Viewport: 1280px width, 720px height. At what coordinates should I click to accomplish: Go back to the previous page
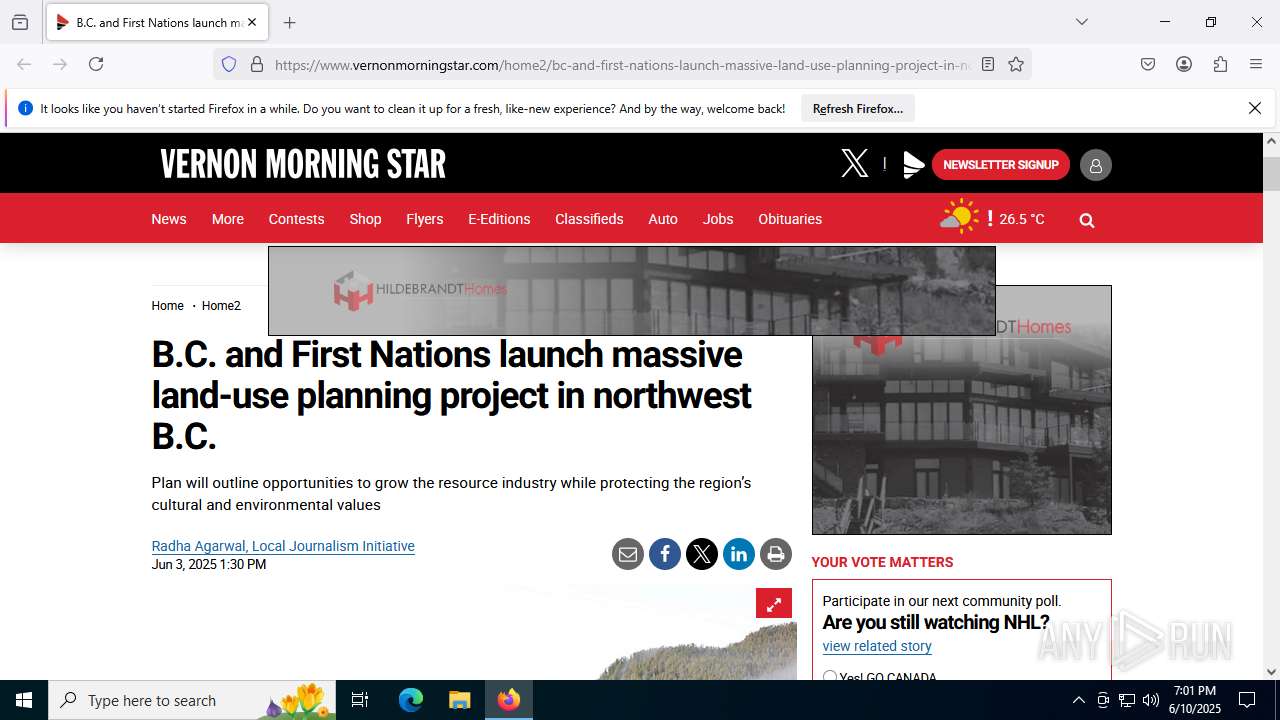24,64
